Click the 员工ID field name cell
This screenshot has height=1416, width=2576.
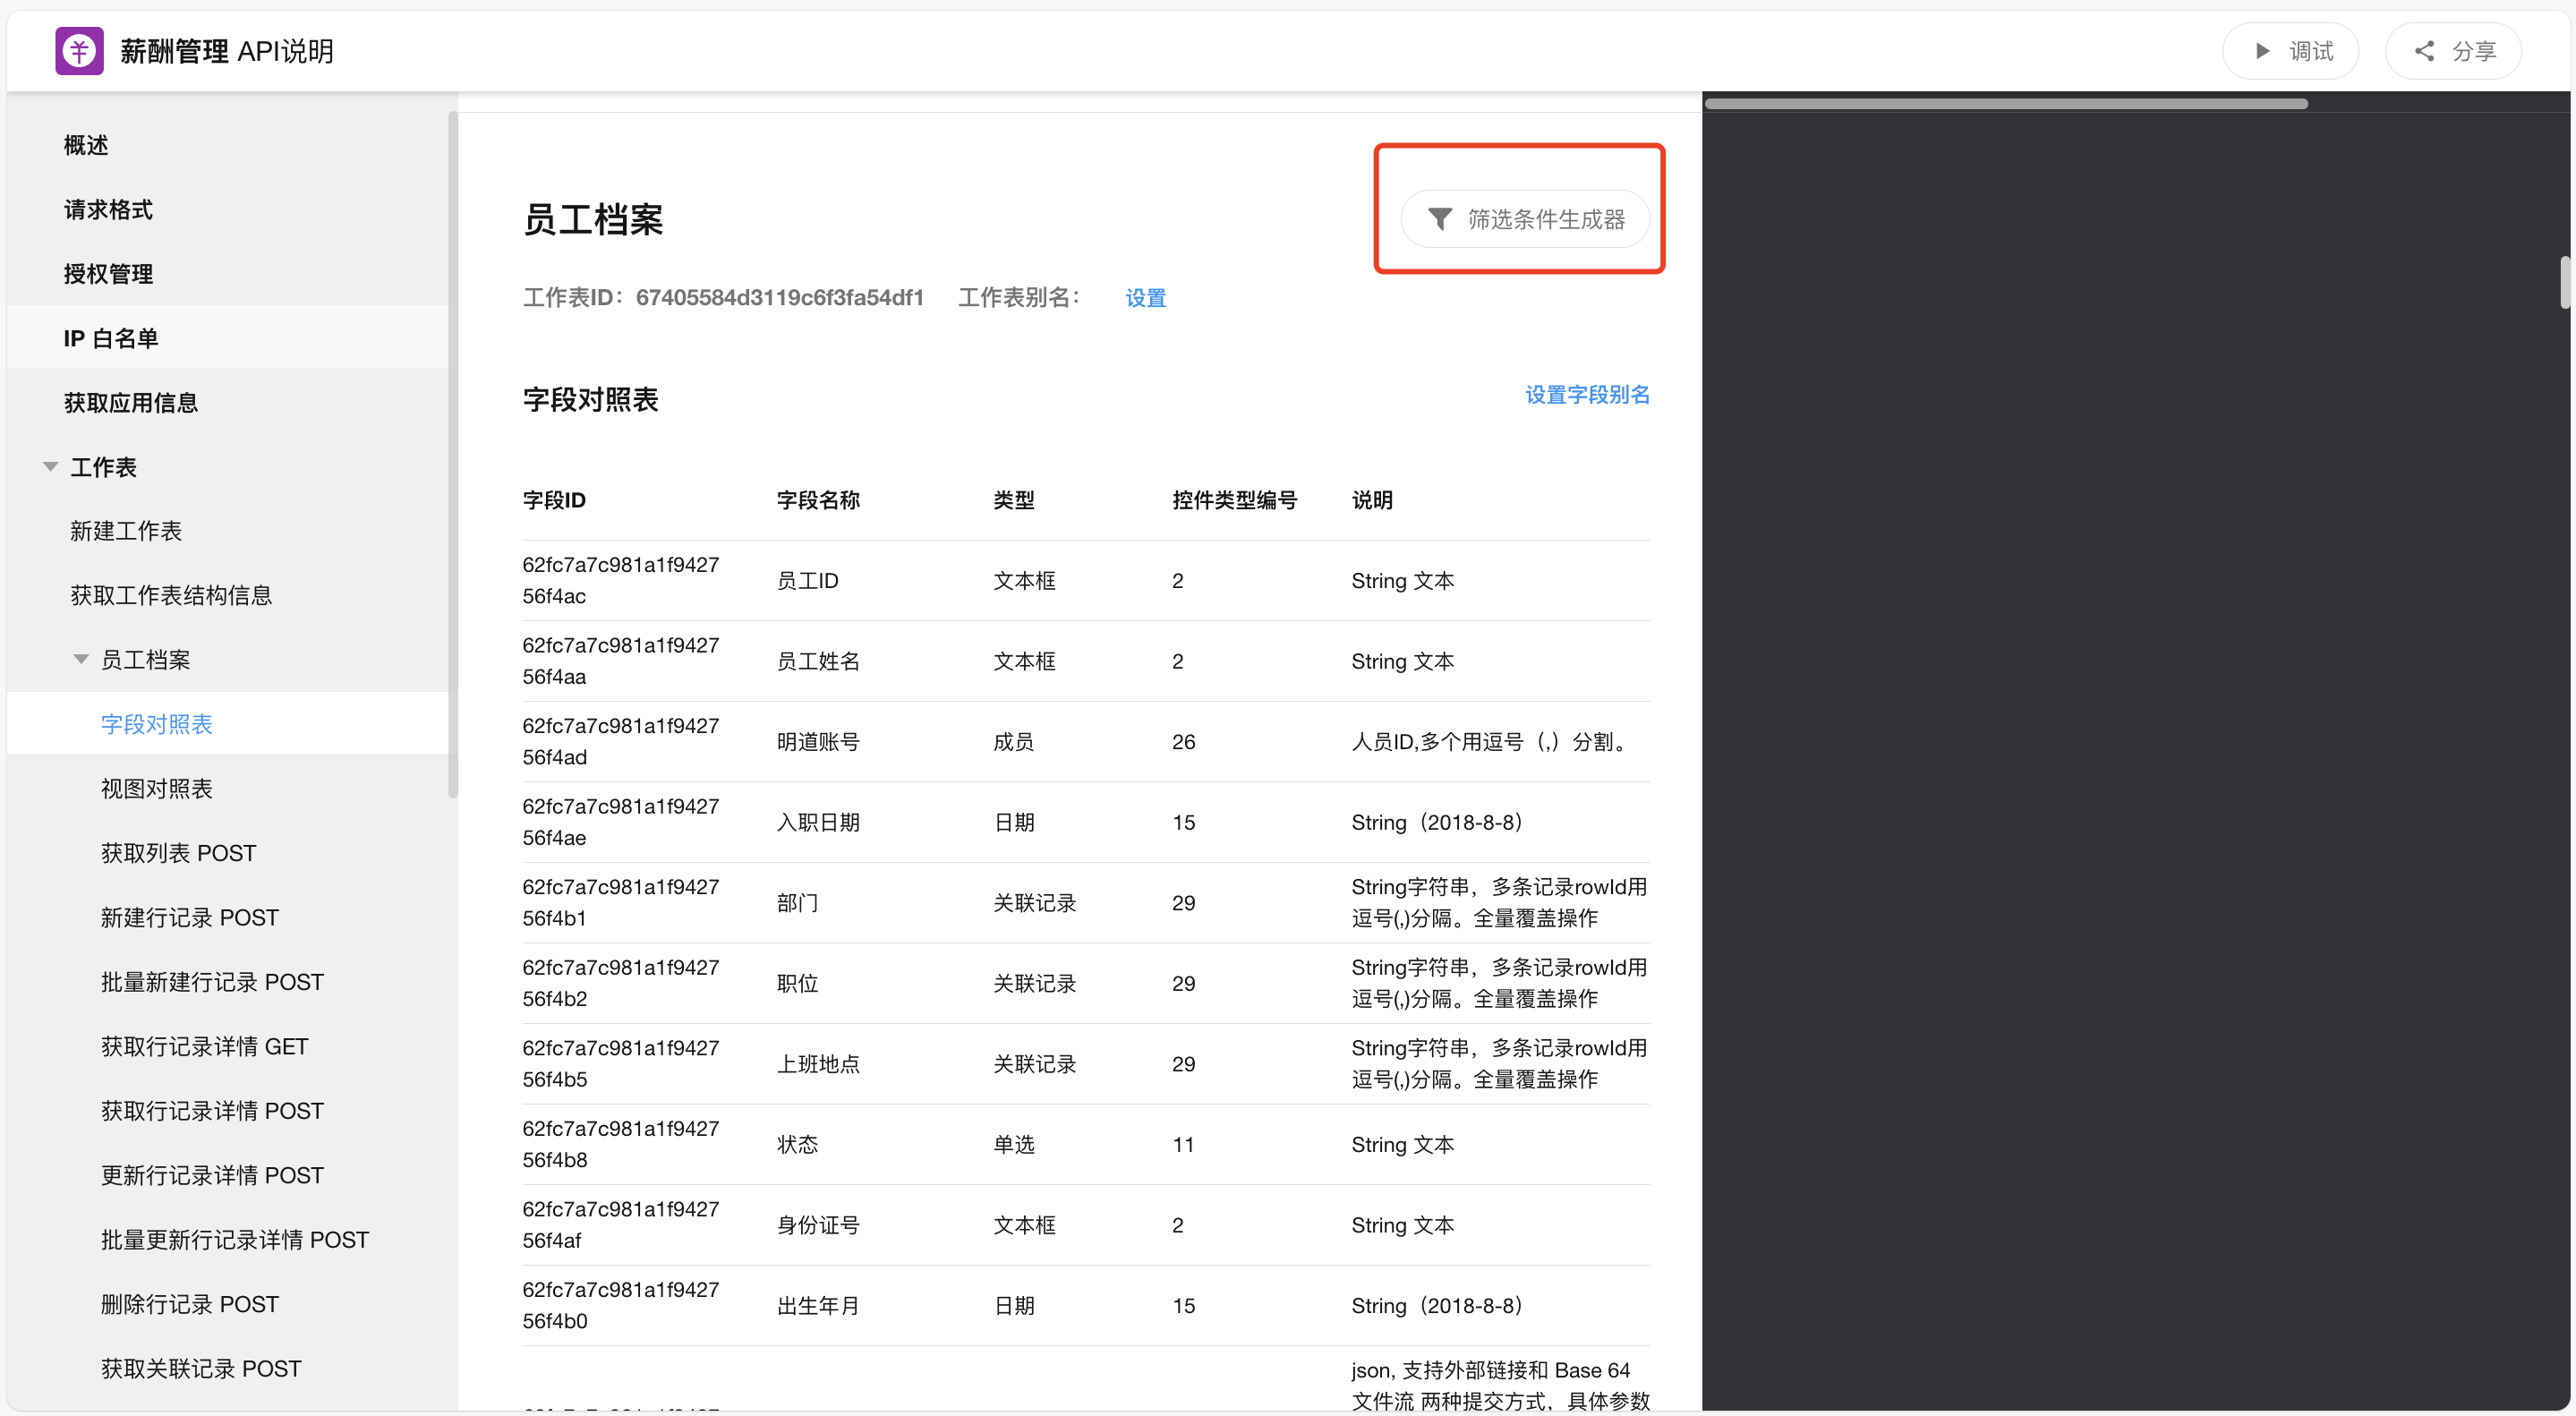click(x=808, y=581)
